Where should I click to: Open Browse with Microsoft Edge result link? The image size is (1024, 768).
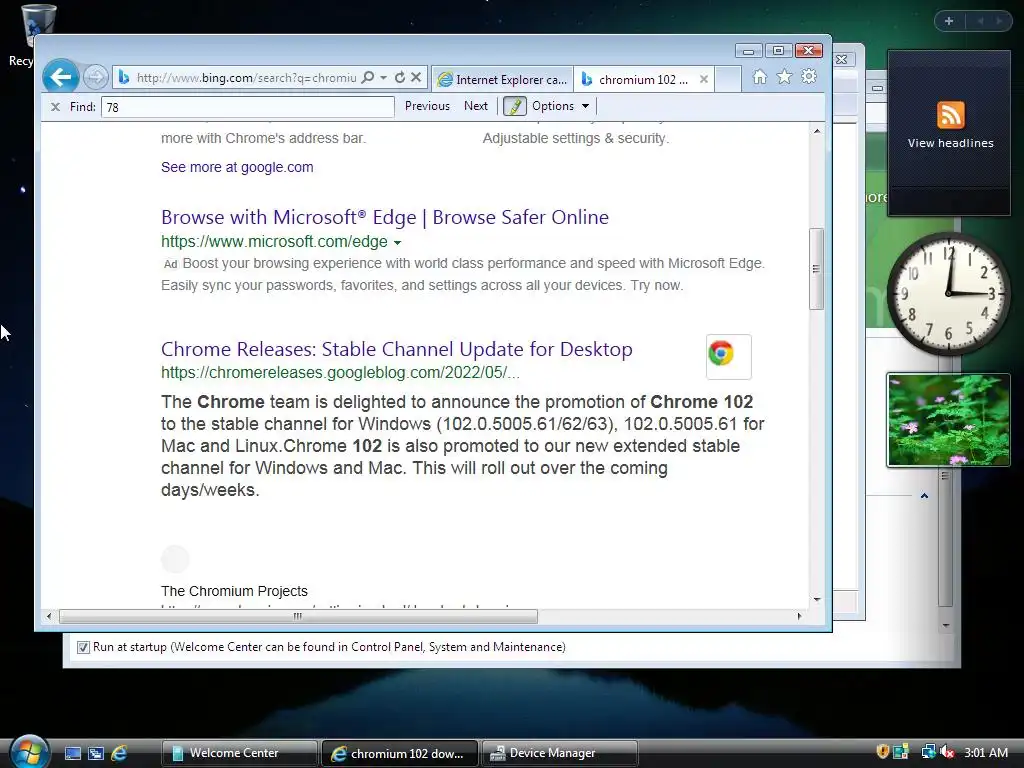pos(385,217)
